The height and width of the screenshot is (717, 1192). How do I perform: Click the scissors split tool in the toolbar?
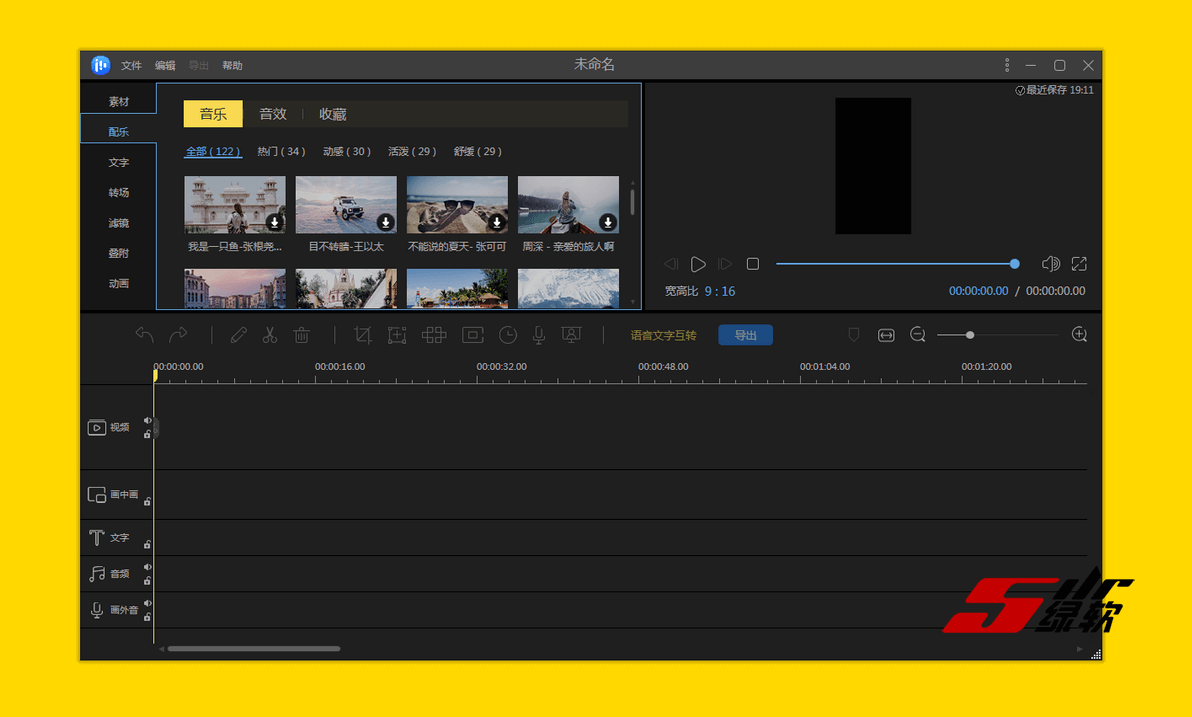click(x=269, y=335)
